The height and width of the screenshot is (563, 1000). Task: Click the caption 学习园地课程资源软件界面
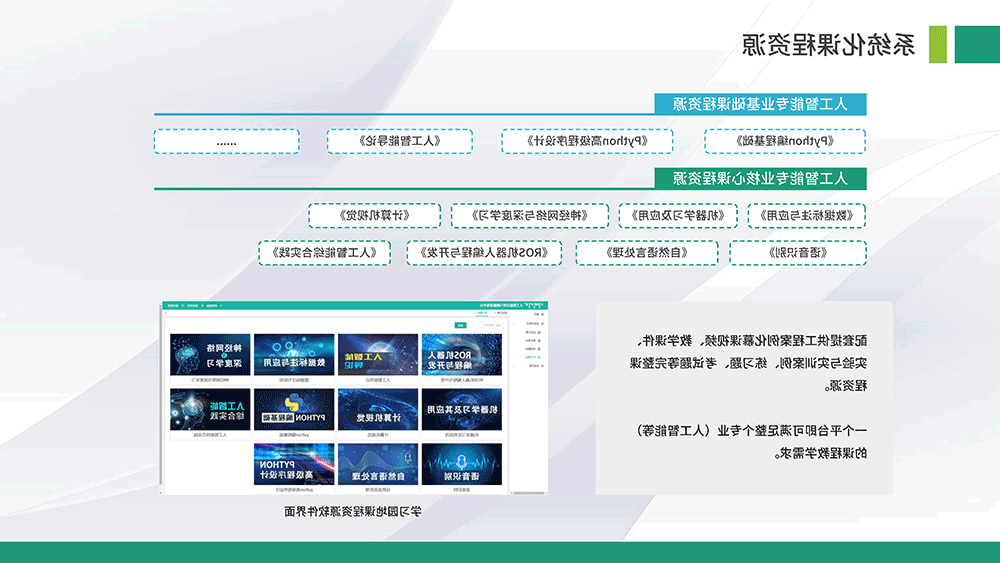[x=353, y=511]
